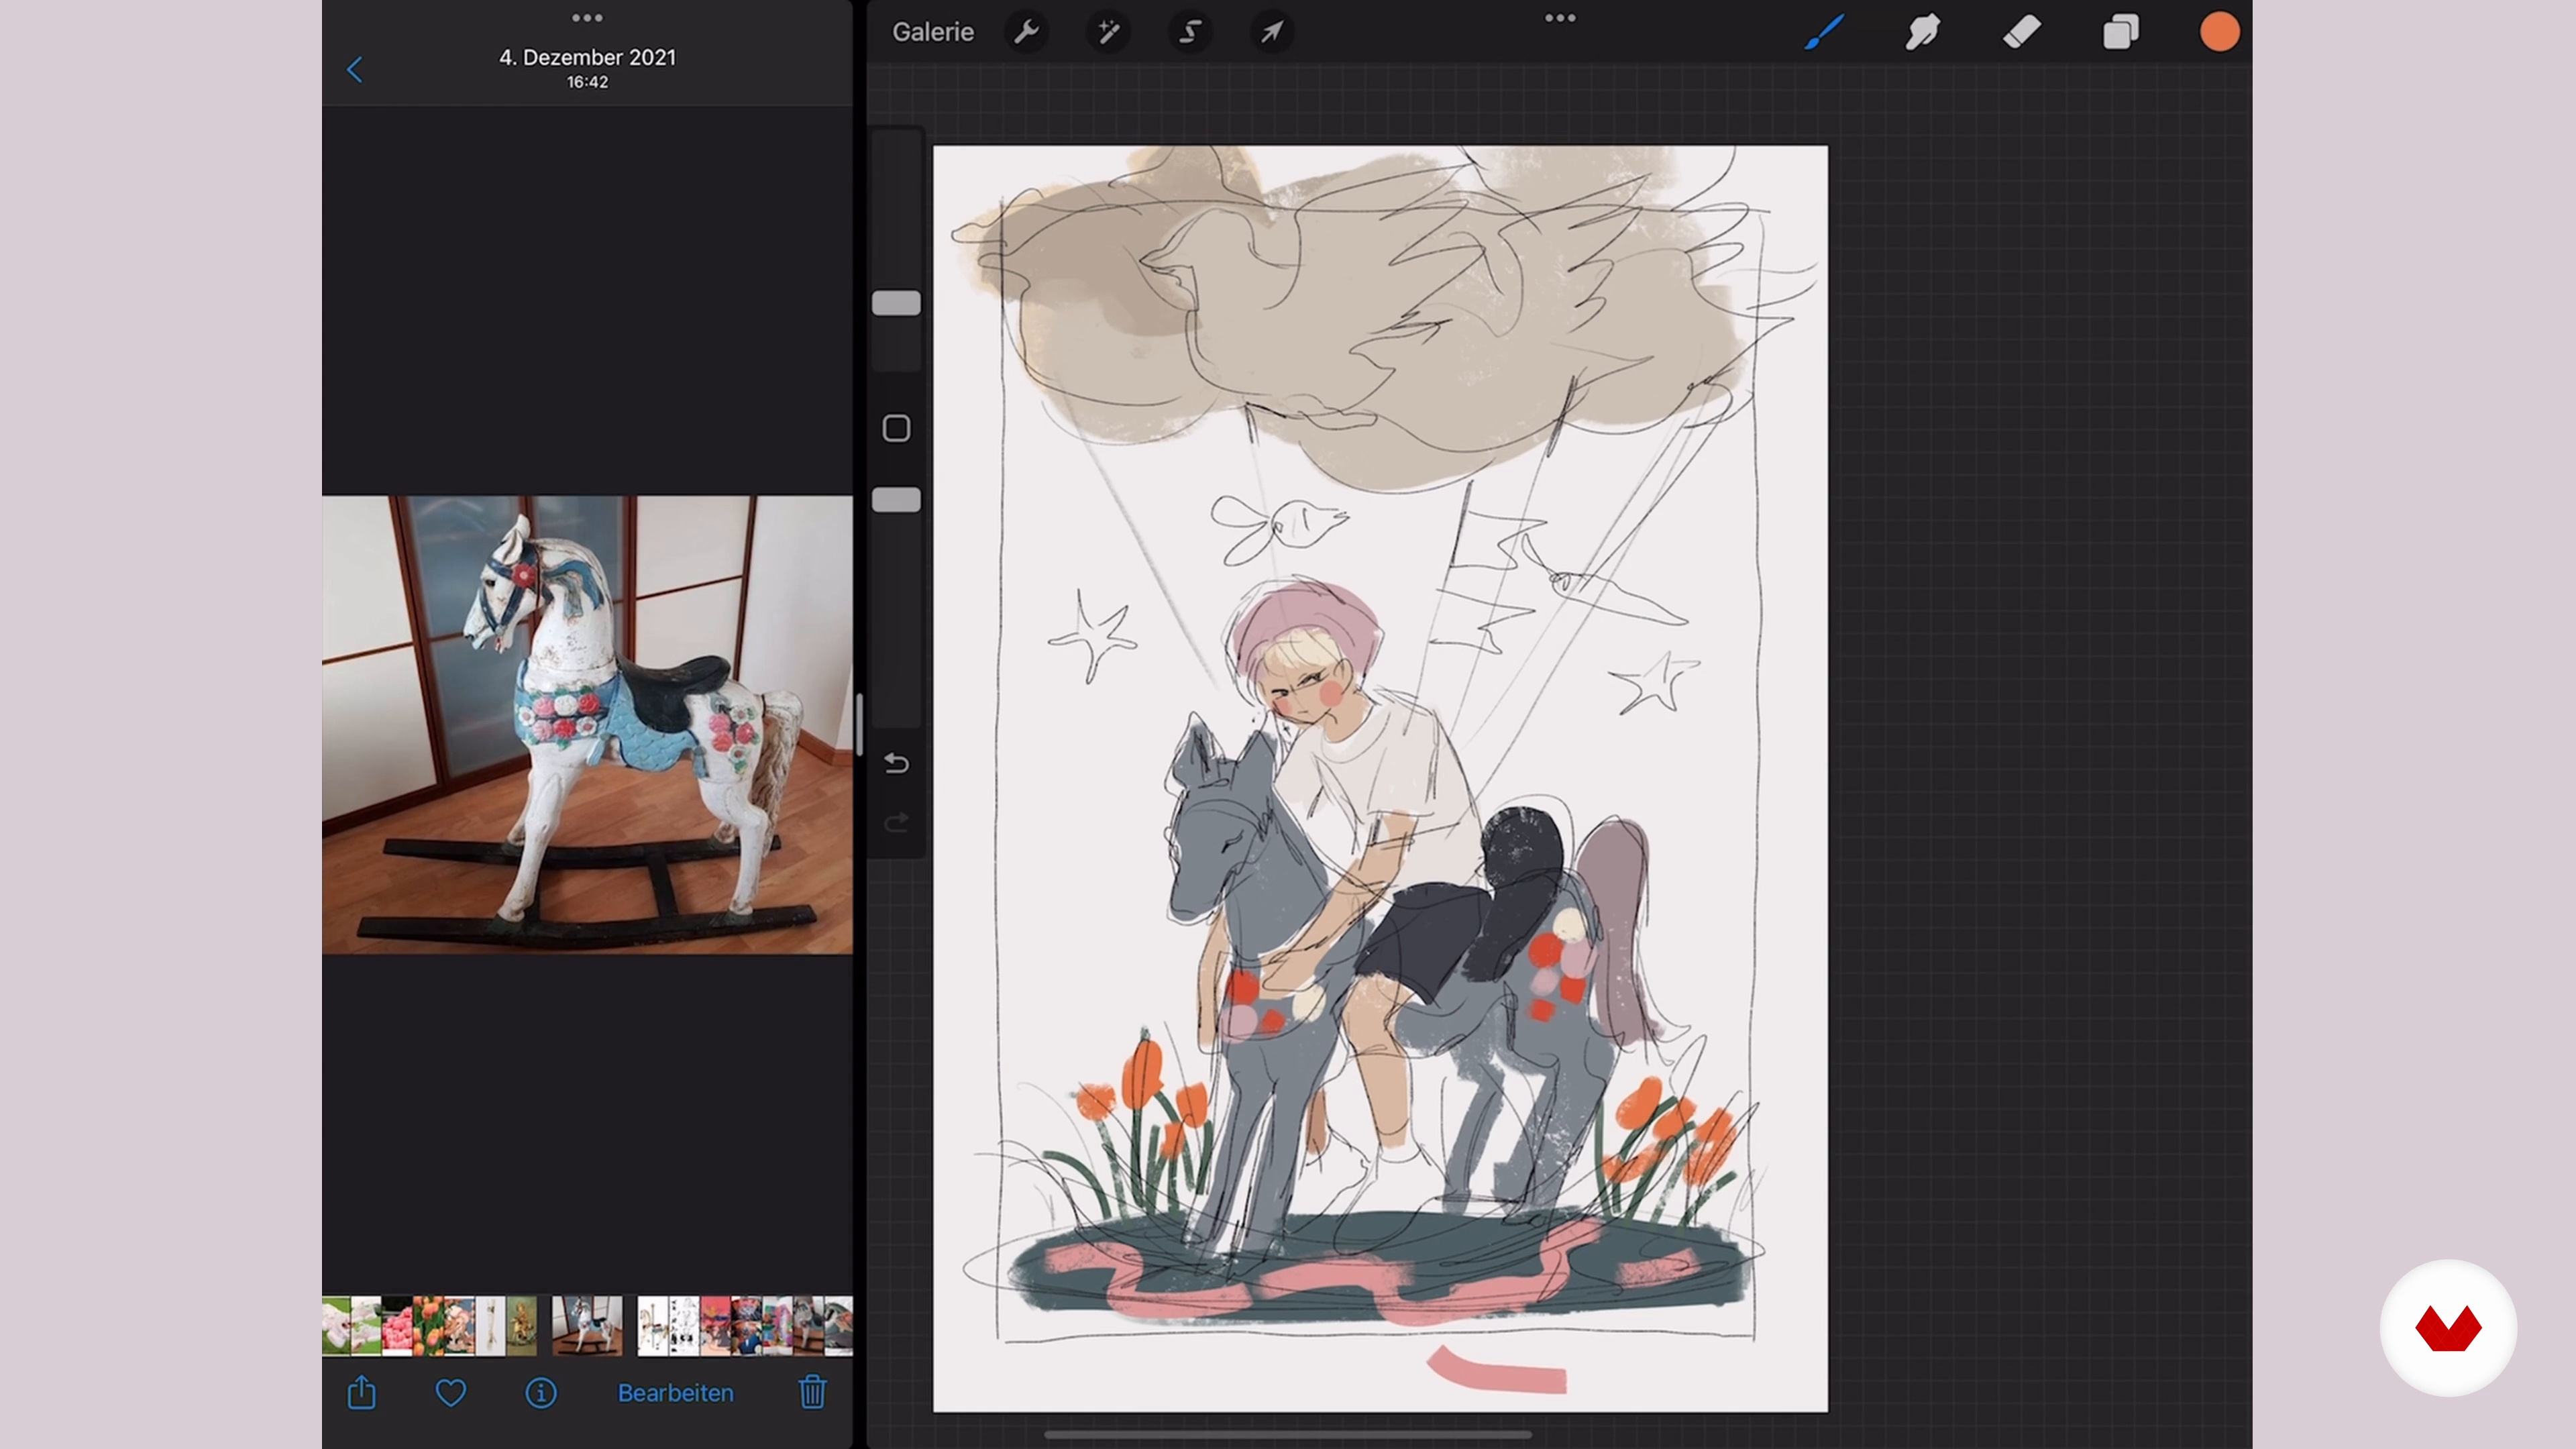Go back using the Photos back chevron
The height and width of the screenshot is (1449, 2576).
[354, 69]
